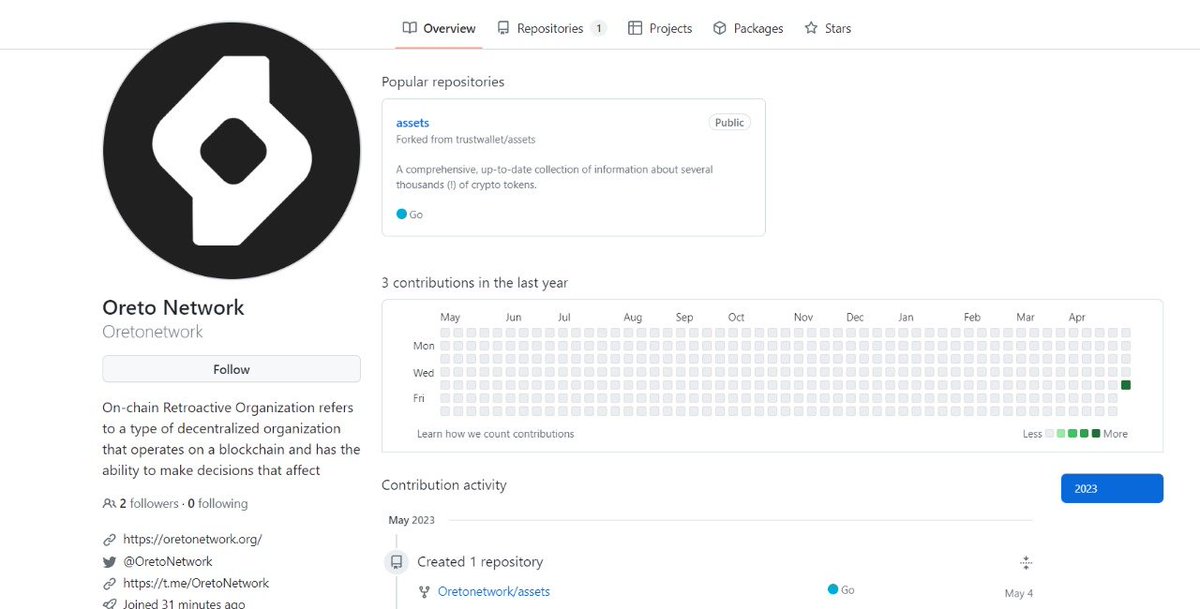Screen dimensions: 1200x609
Task: Open the Overview tab
Action: point(439,28)
